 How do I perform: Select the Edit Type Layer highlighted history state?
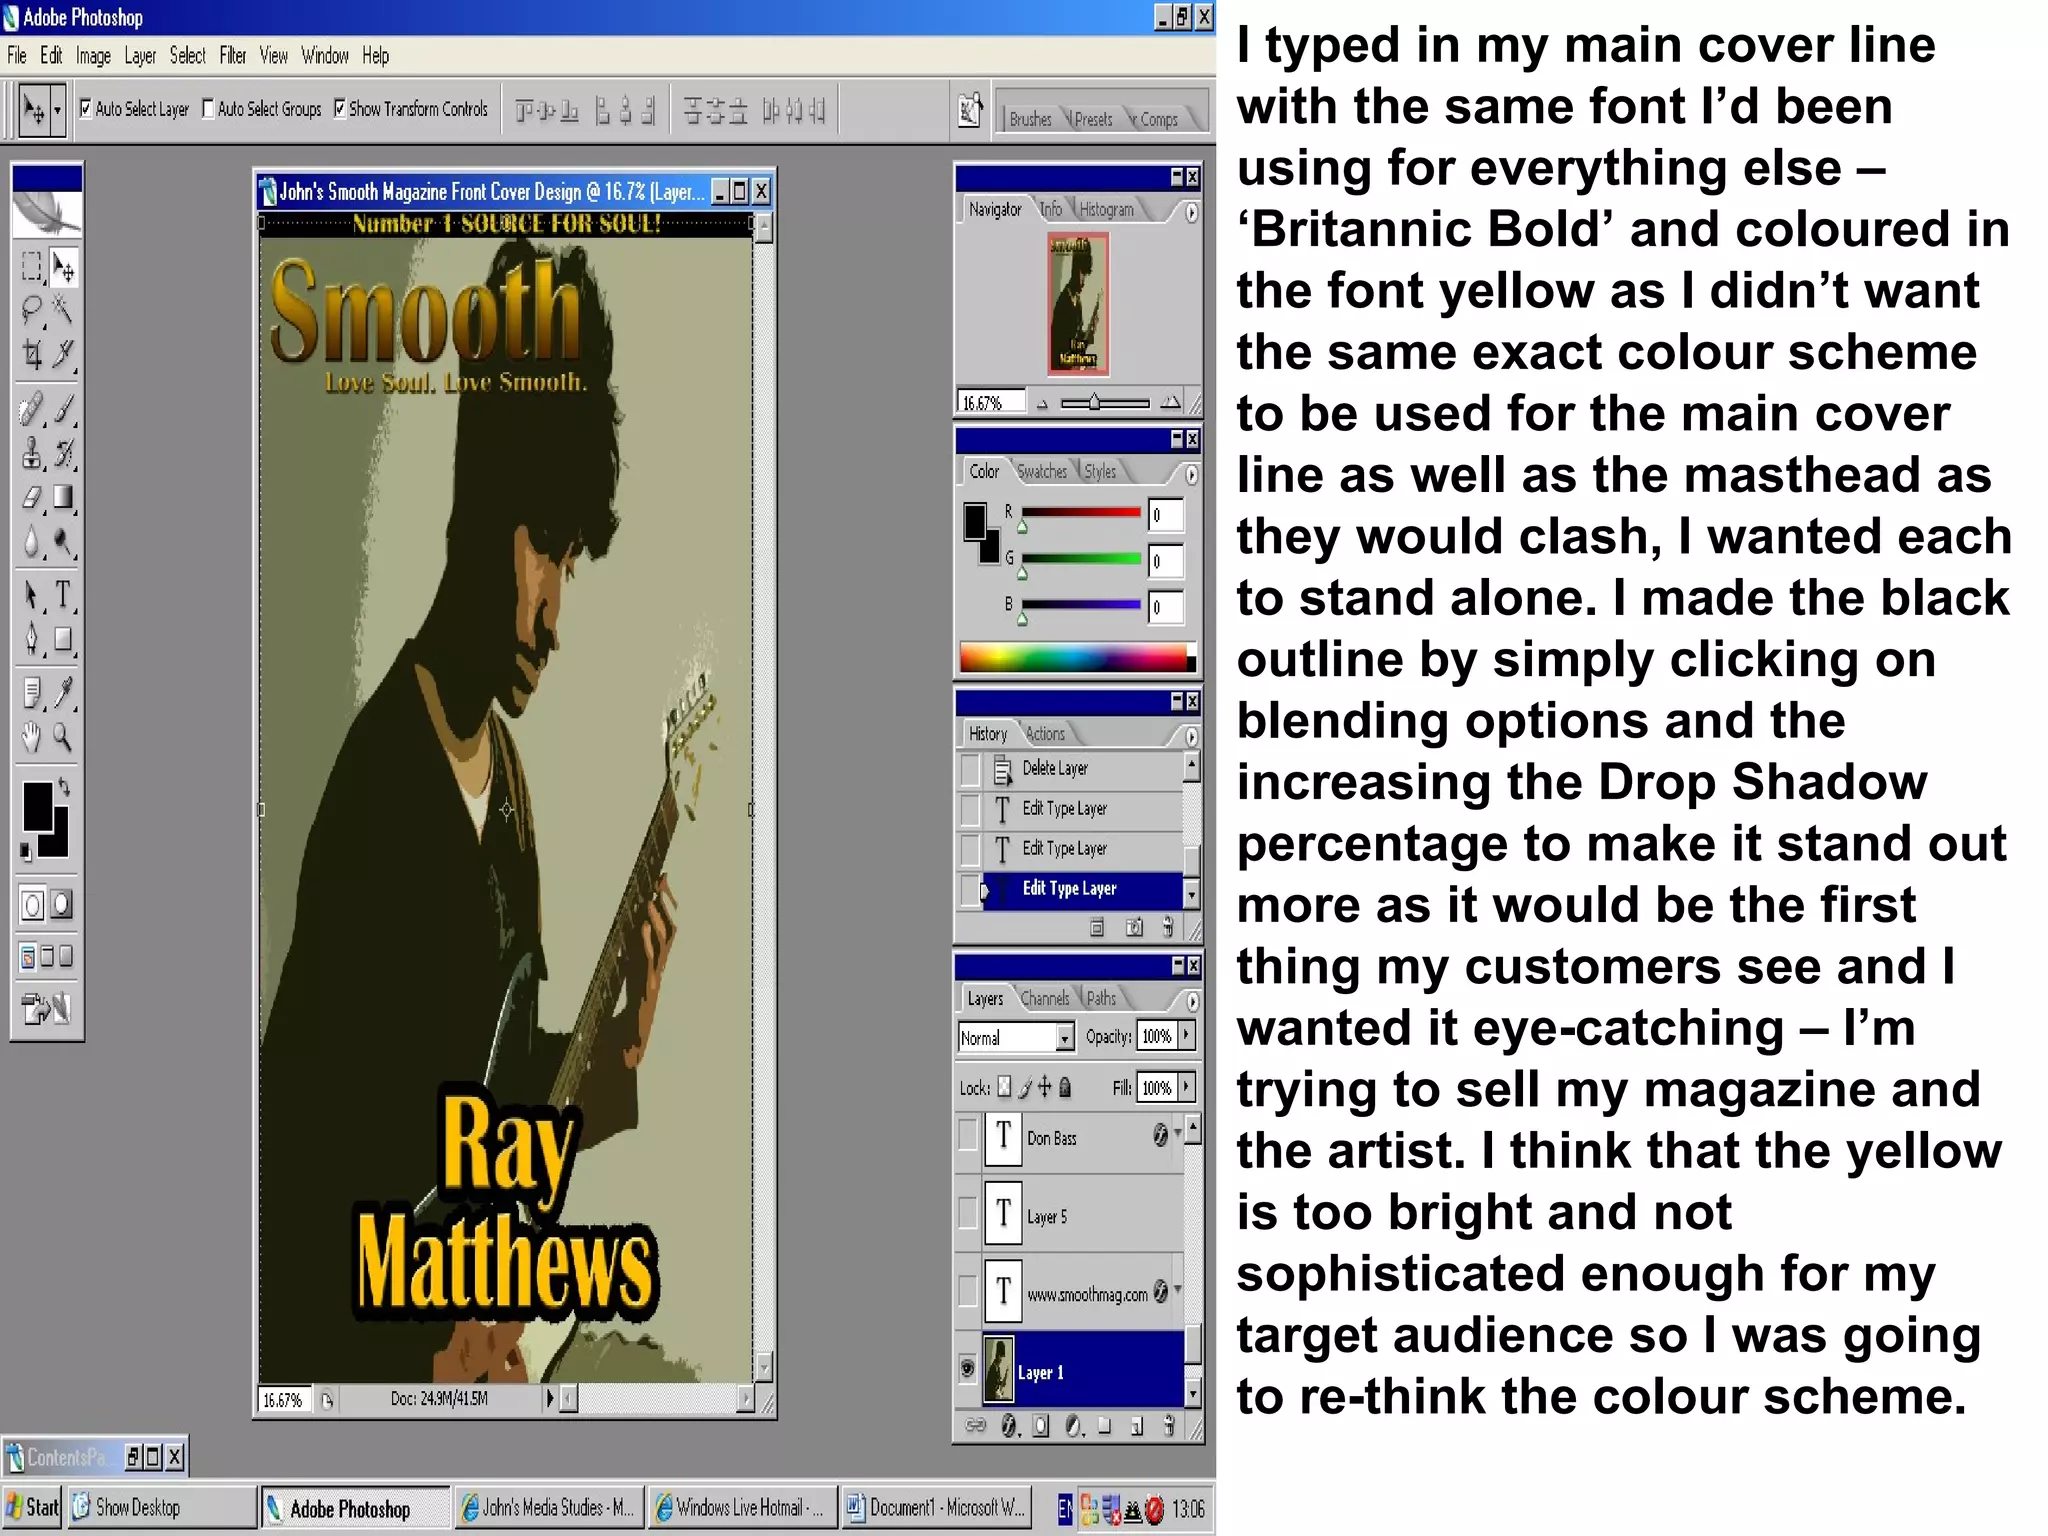(x=1082, y=888)
